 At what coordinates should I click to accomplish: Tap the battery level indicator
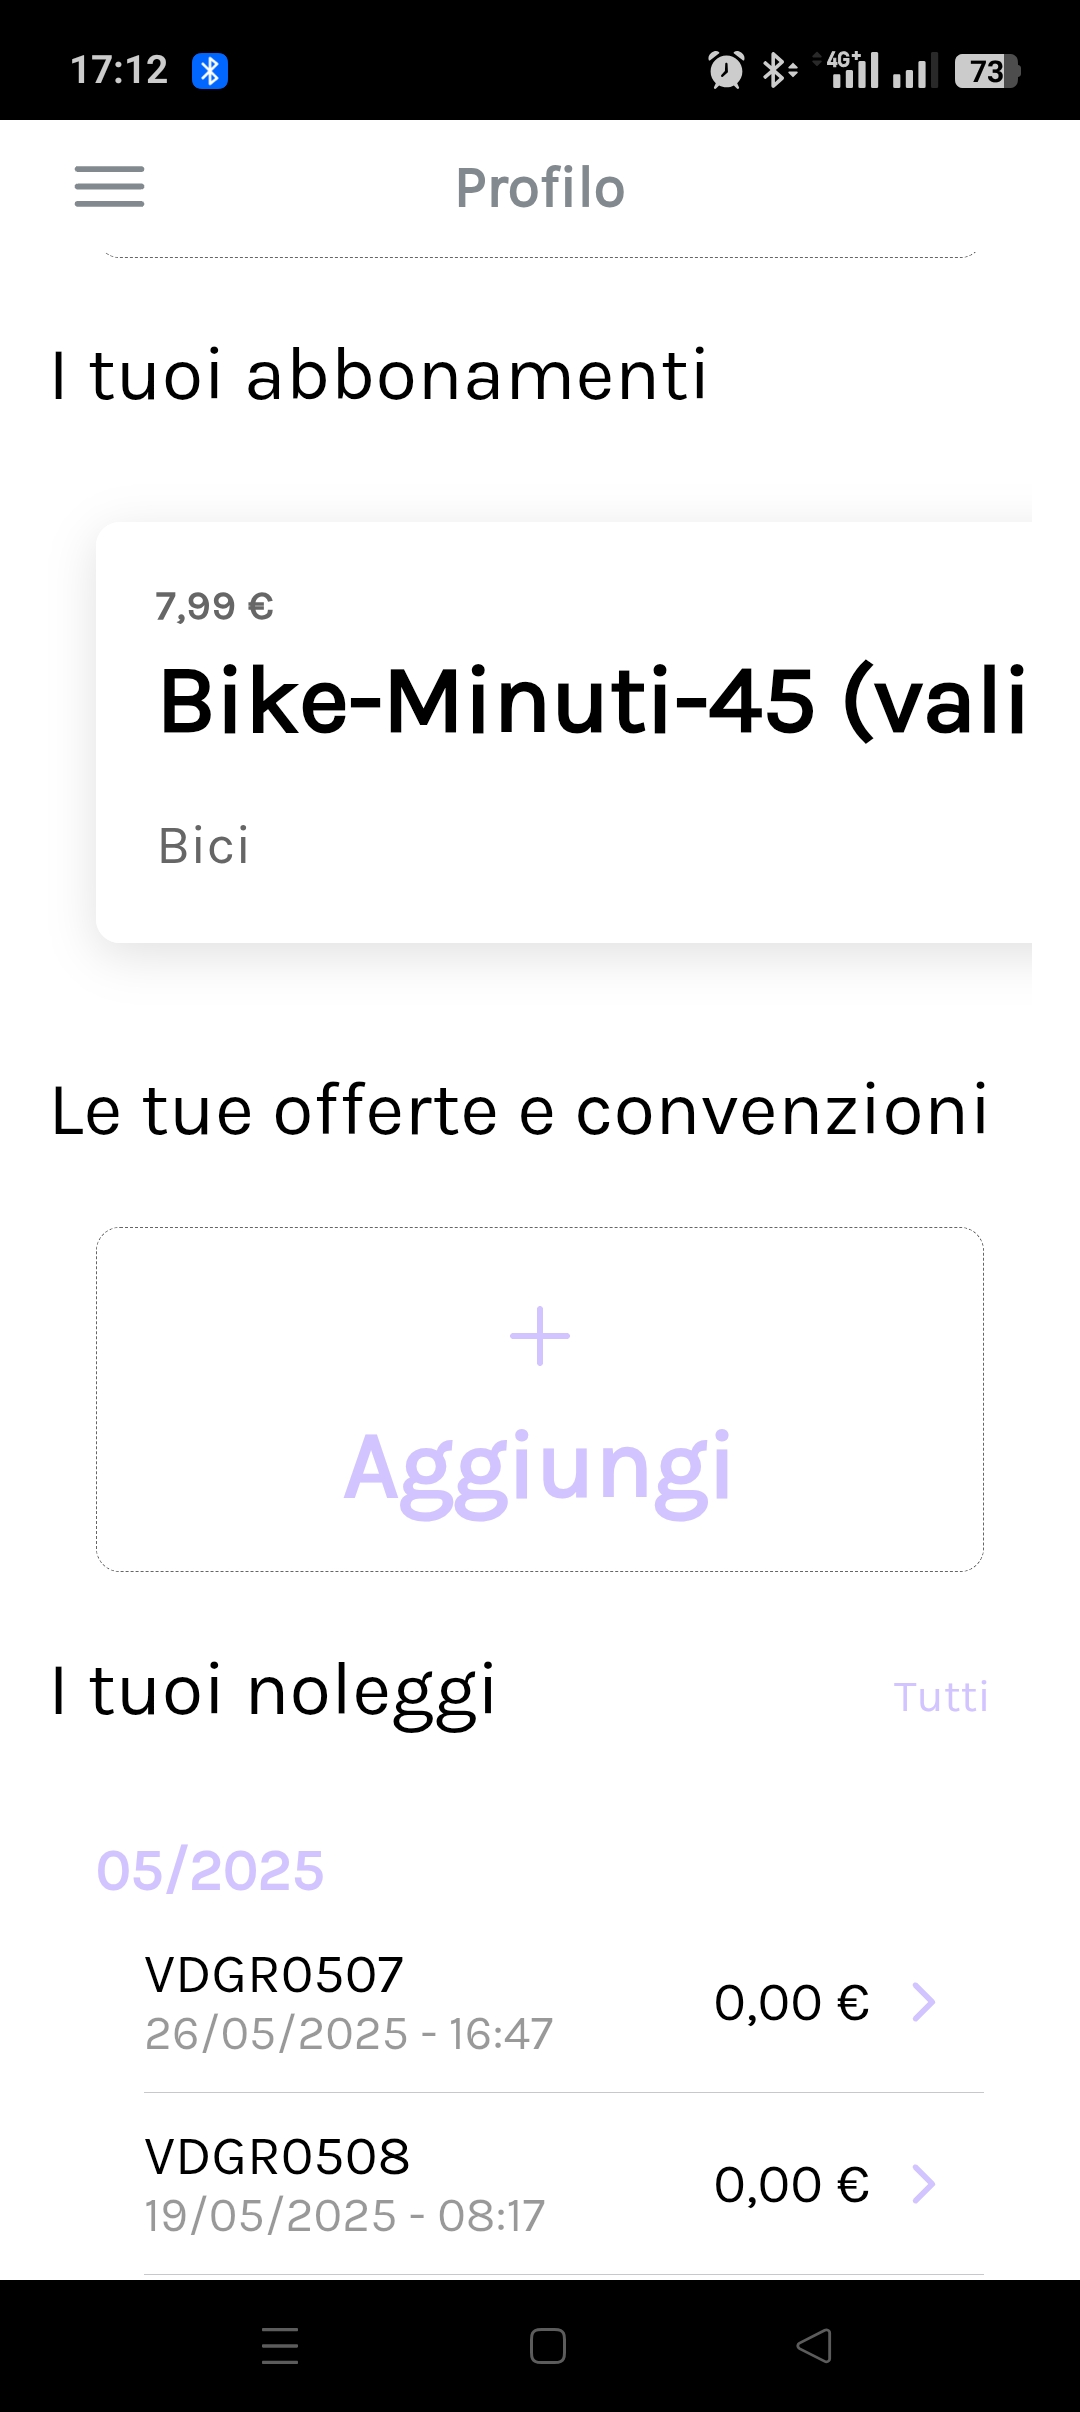click(986, 71)
